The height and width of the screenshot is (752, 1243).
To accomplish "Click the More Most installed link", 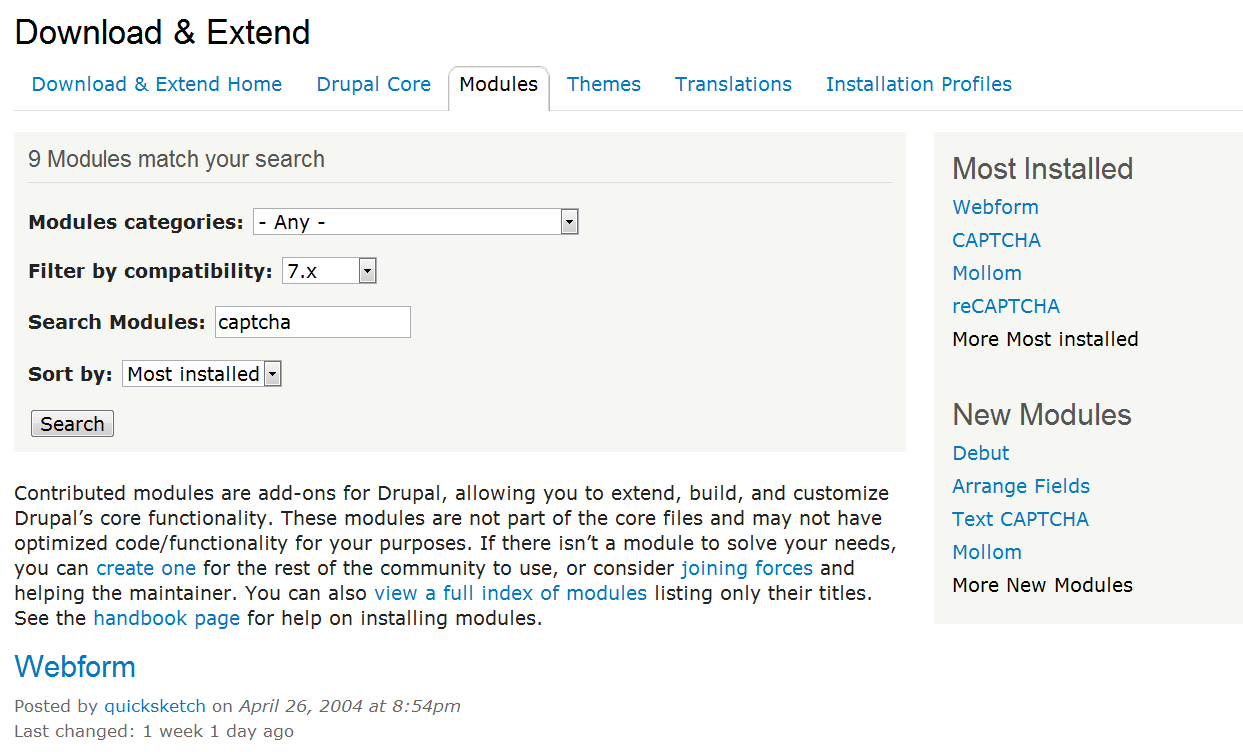I will [1045, 339].
